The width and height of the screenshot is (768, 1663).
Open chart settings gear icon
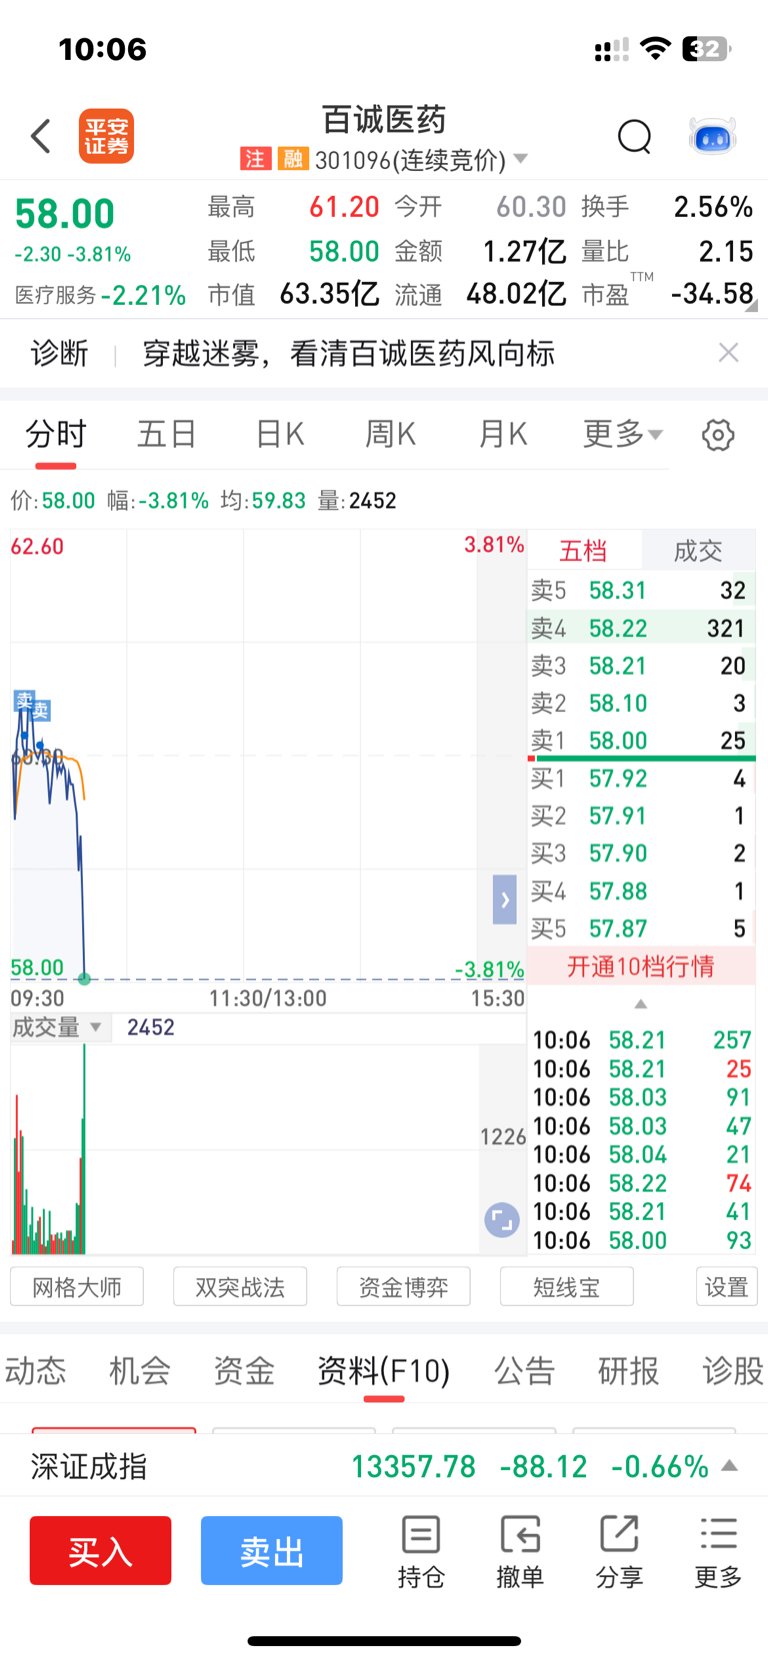(x=718, y=435)
